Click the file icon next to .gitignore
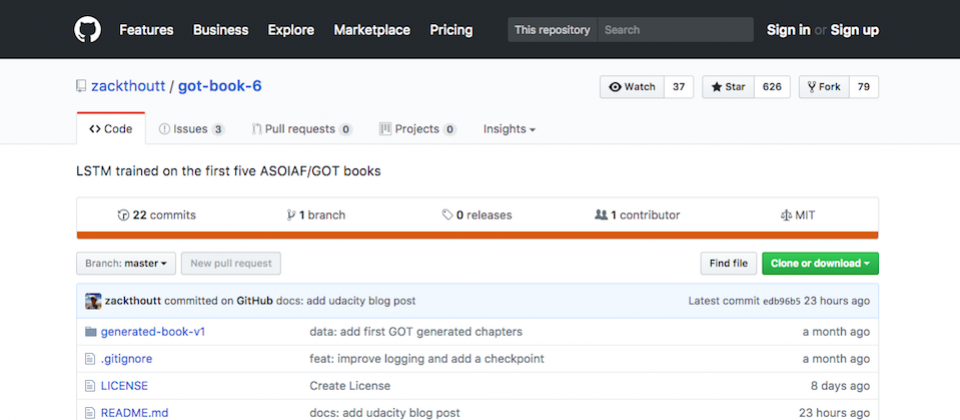The image size is (960, 420). (90, 359)
